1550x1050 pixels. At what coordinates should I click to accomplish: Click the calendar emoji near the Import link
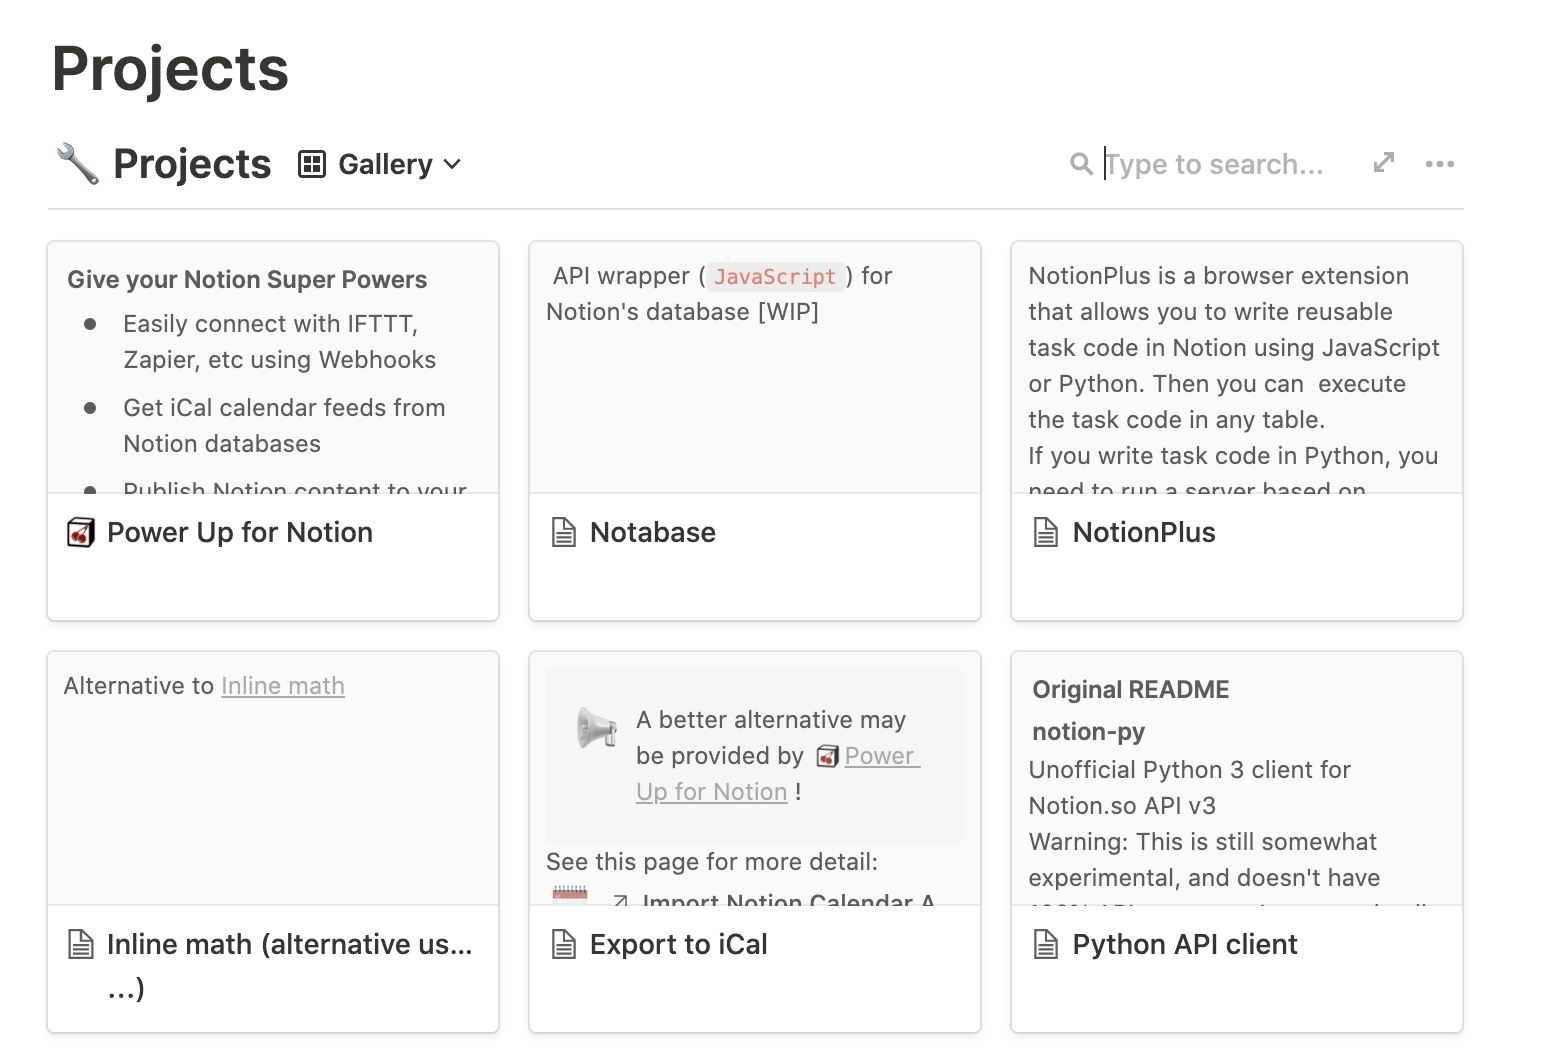pyautogui.click(x=569, y=895)
